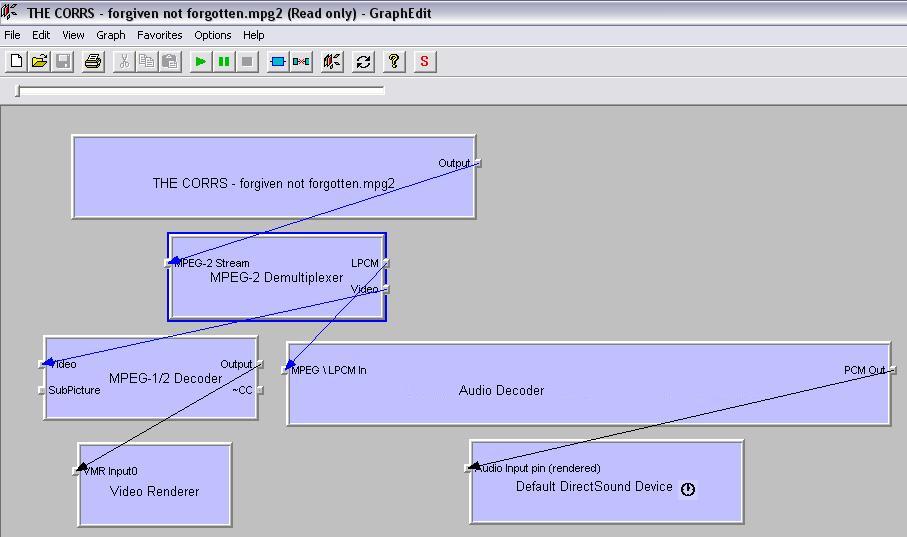Pause the filter graph
This screenshot has height=537, width=907.
(224, 62)
